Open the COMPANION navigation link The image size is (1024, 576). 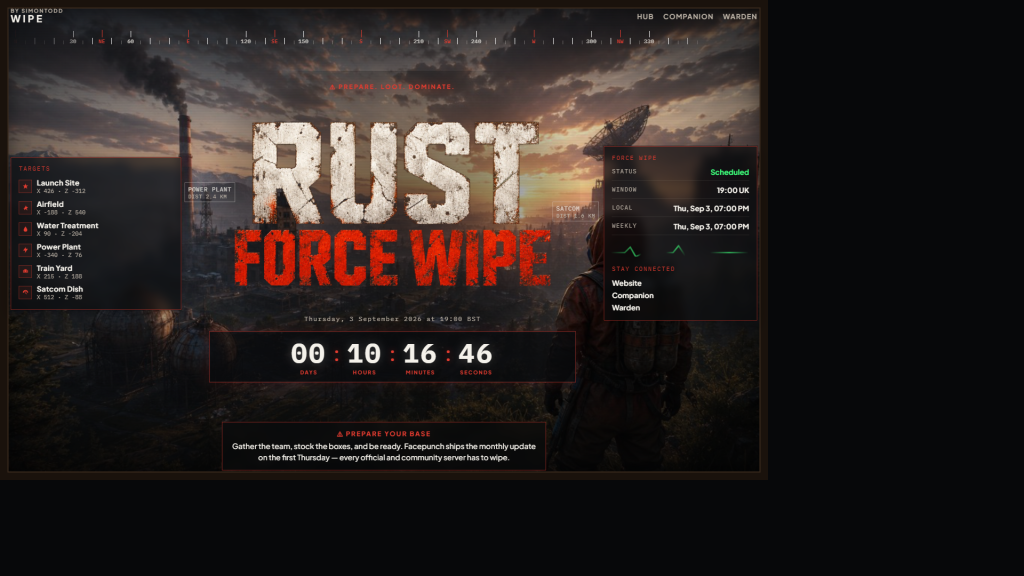tap(688, 17)
